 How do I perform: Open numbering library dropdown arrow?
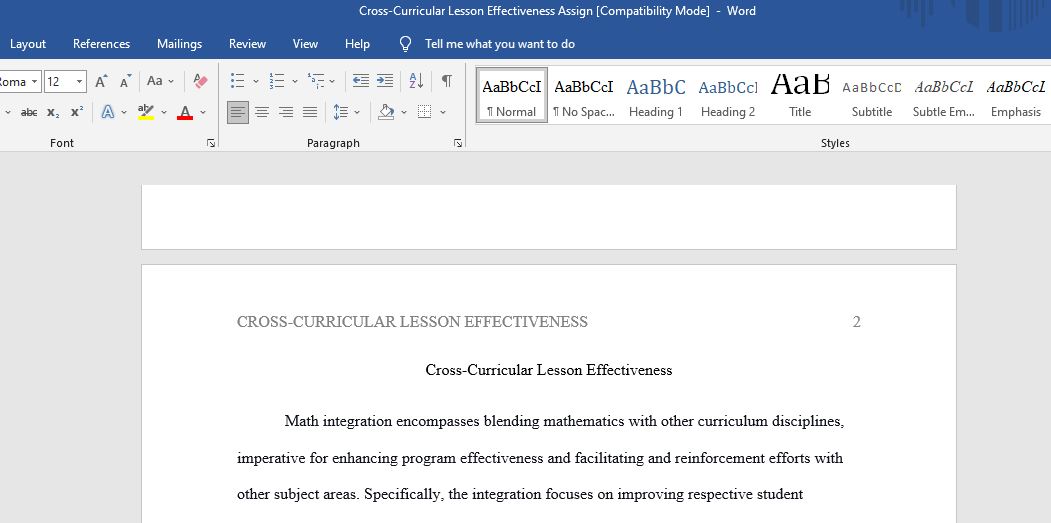[294, 82]
